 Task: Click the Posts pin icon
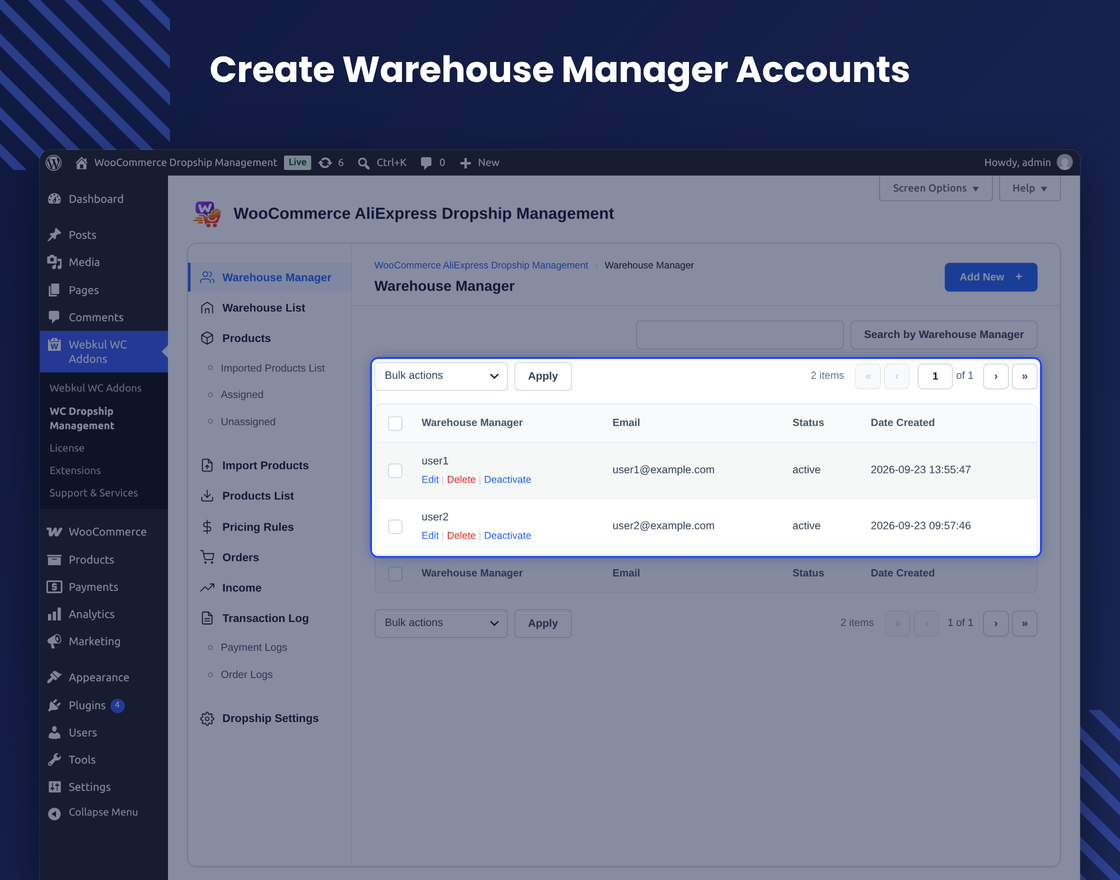click(54, 235)
